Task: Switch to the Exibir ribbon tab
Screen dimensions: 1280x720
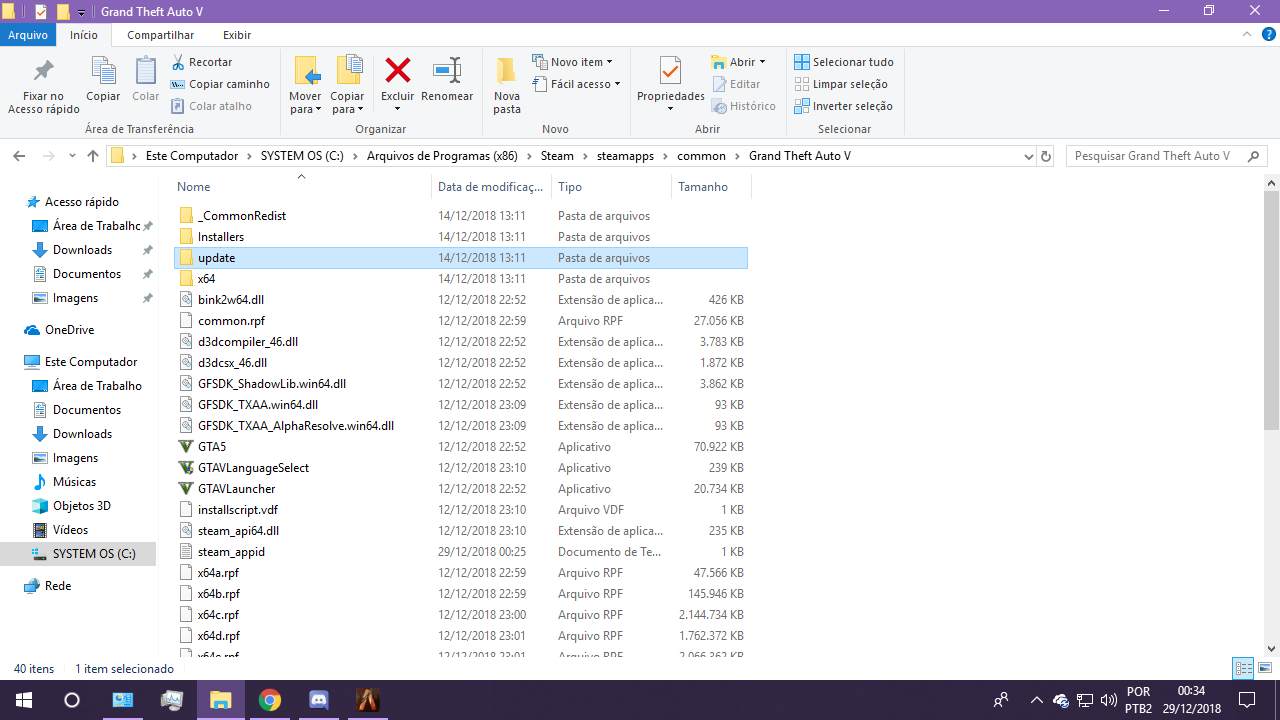Action: (236, 35)
